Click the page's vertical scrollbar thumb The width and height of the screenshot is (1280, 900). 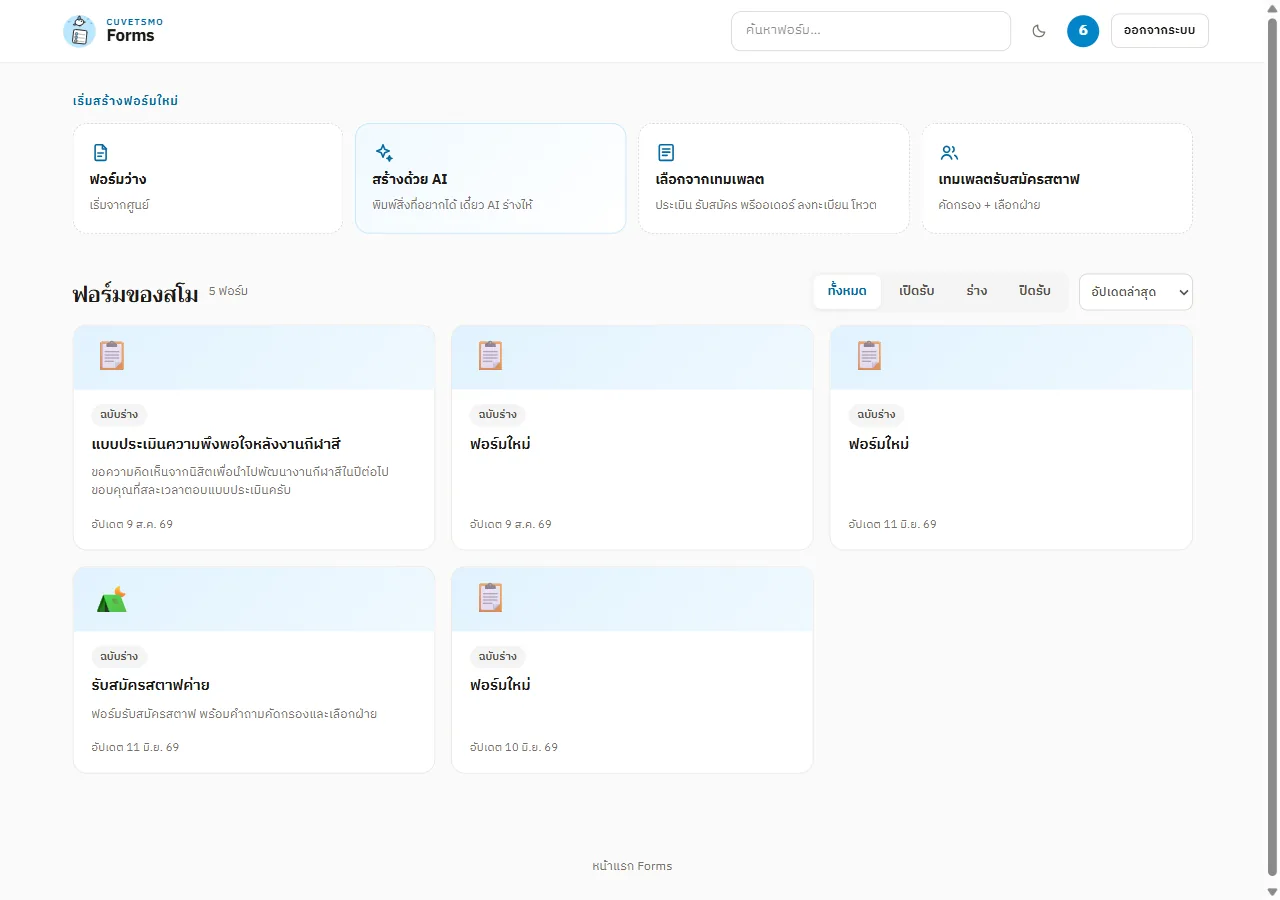coord(1272,445)
